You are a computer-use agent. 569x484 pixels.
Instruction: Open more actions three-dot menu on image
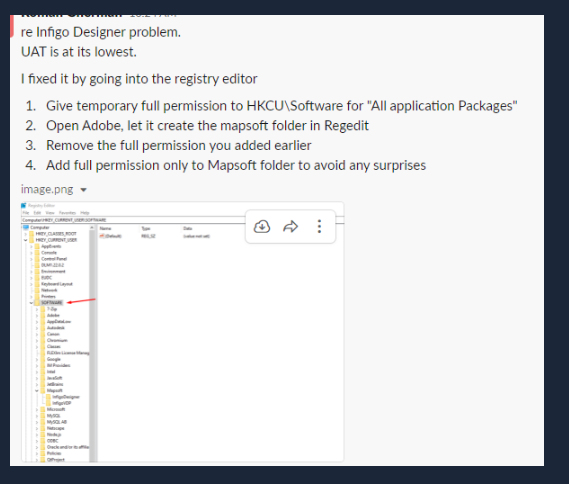(x=319, y=226)
